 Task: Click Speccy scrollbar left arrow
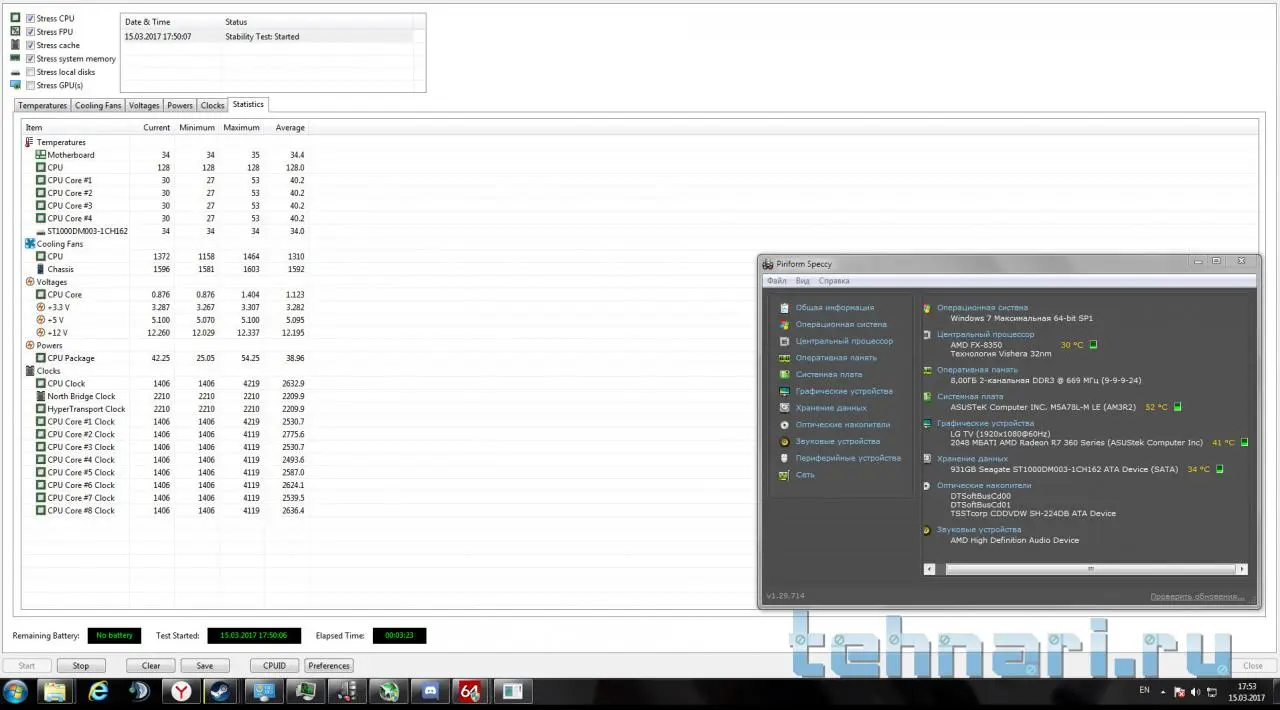929,569
